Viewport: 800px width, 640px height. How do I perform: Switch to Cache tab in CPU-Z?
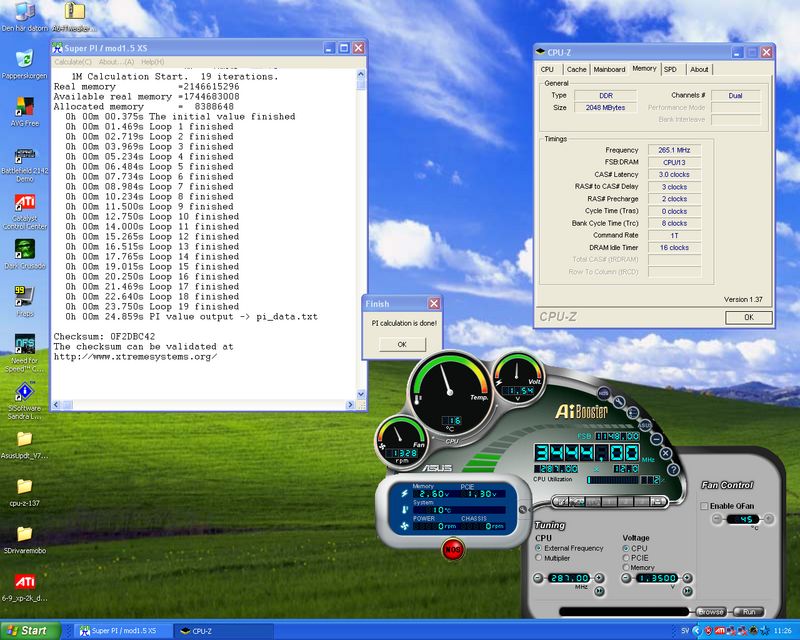click(577, 69)
